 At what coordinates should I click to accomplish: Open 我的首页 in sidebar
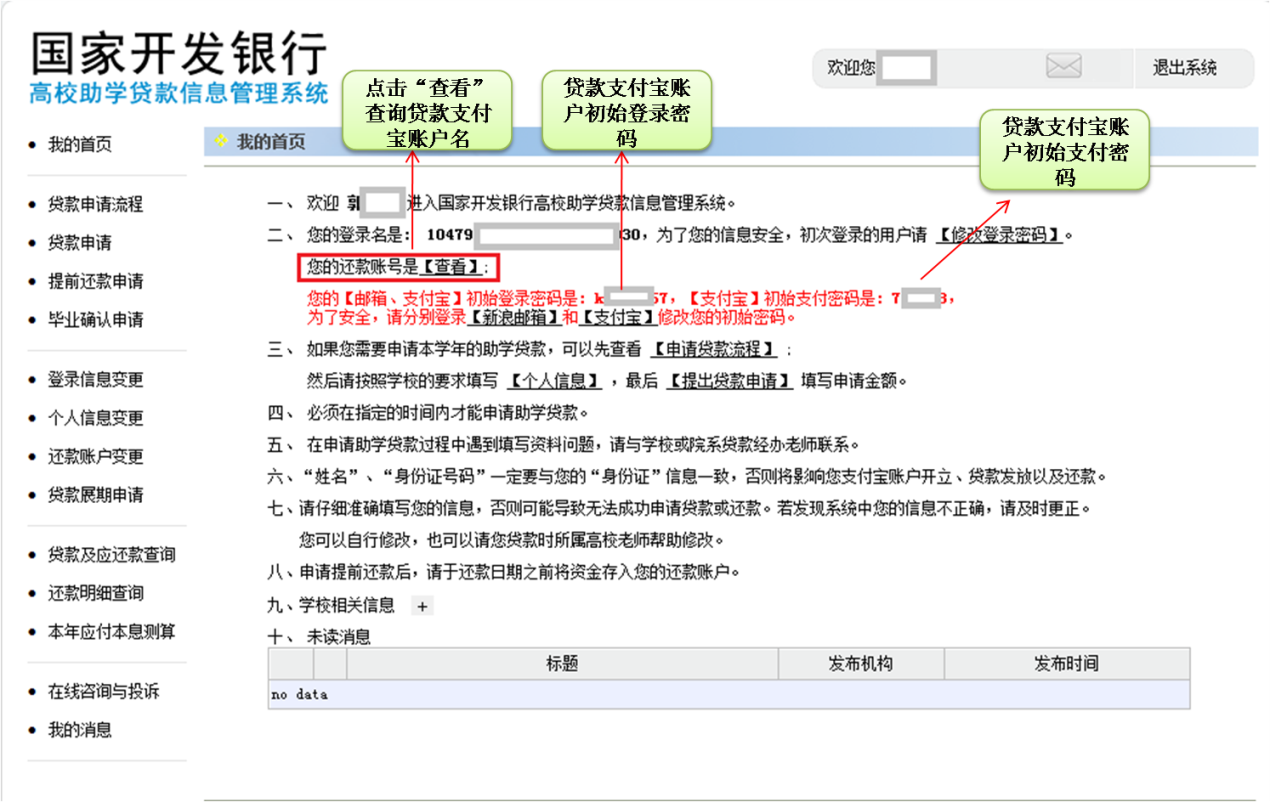coord(80,145)
